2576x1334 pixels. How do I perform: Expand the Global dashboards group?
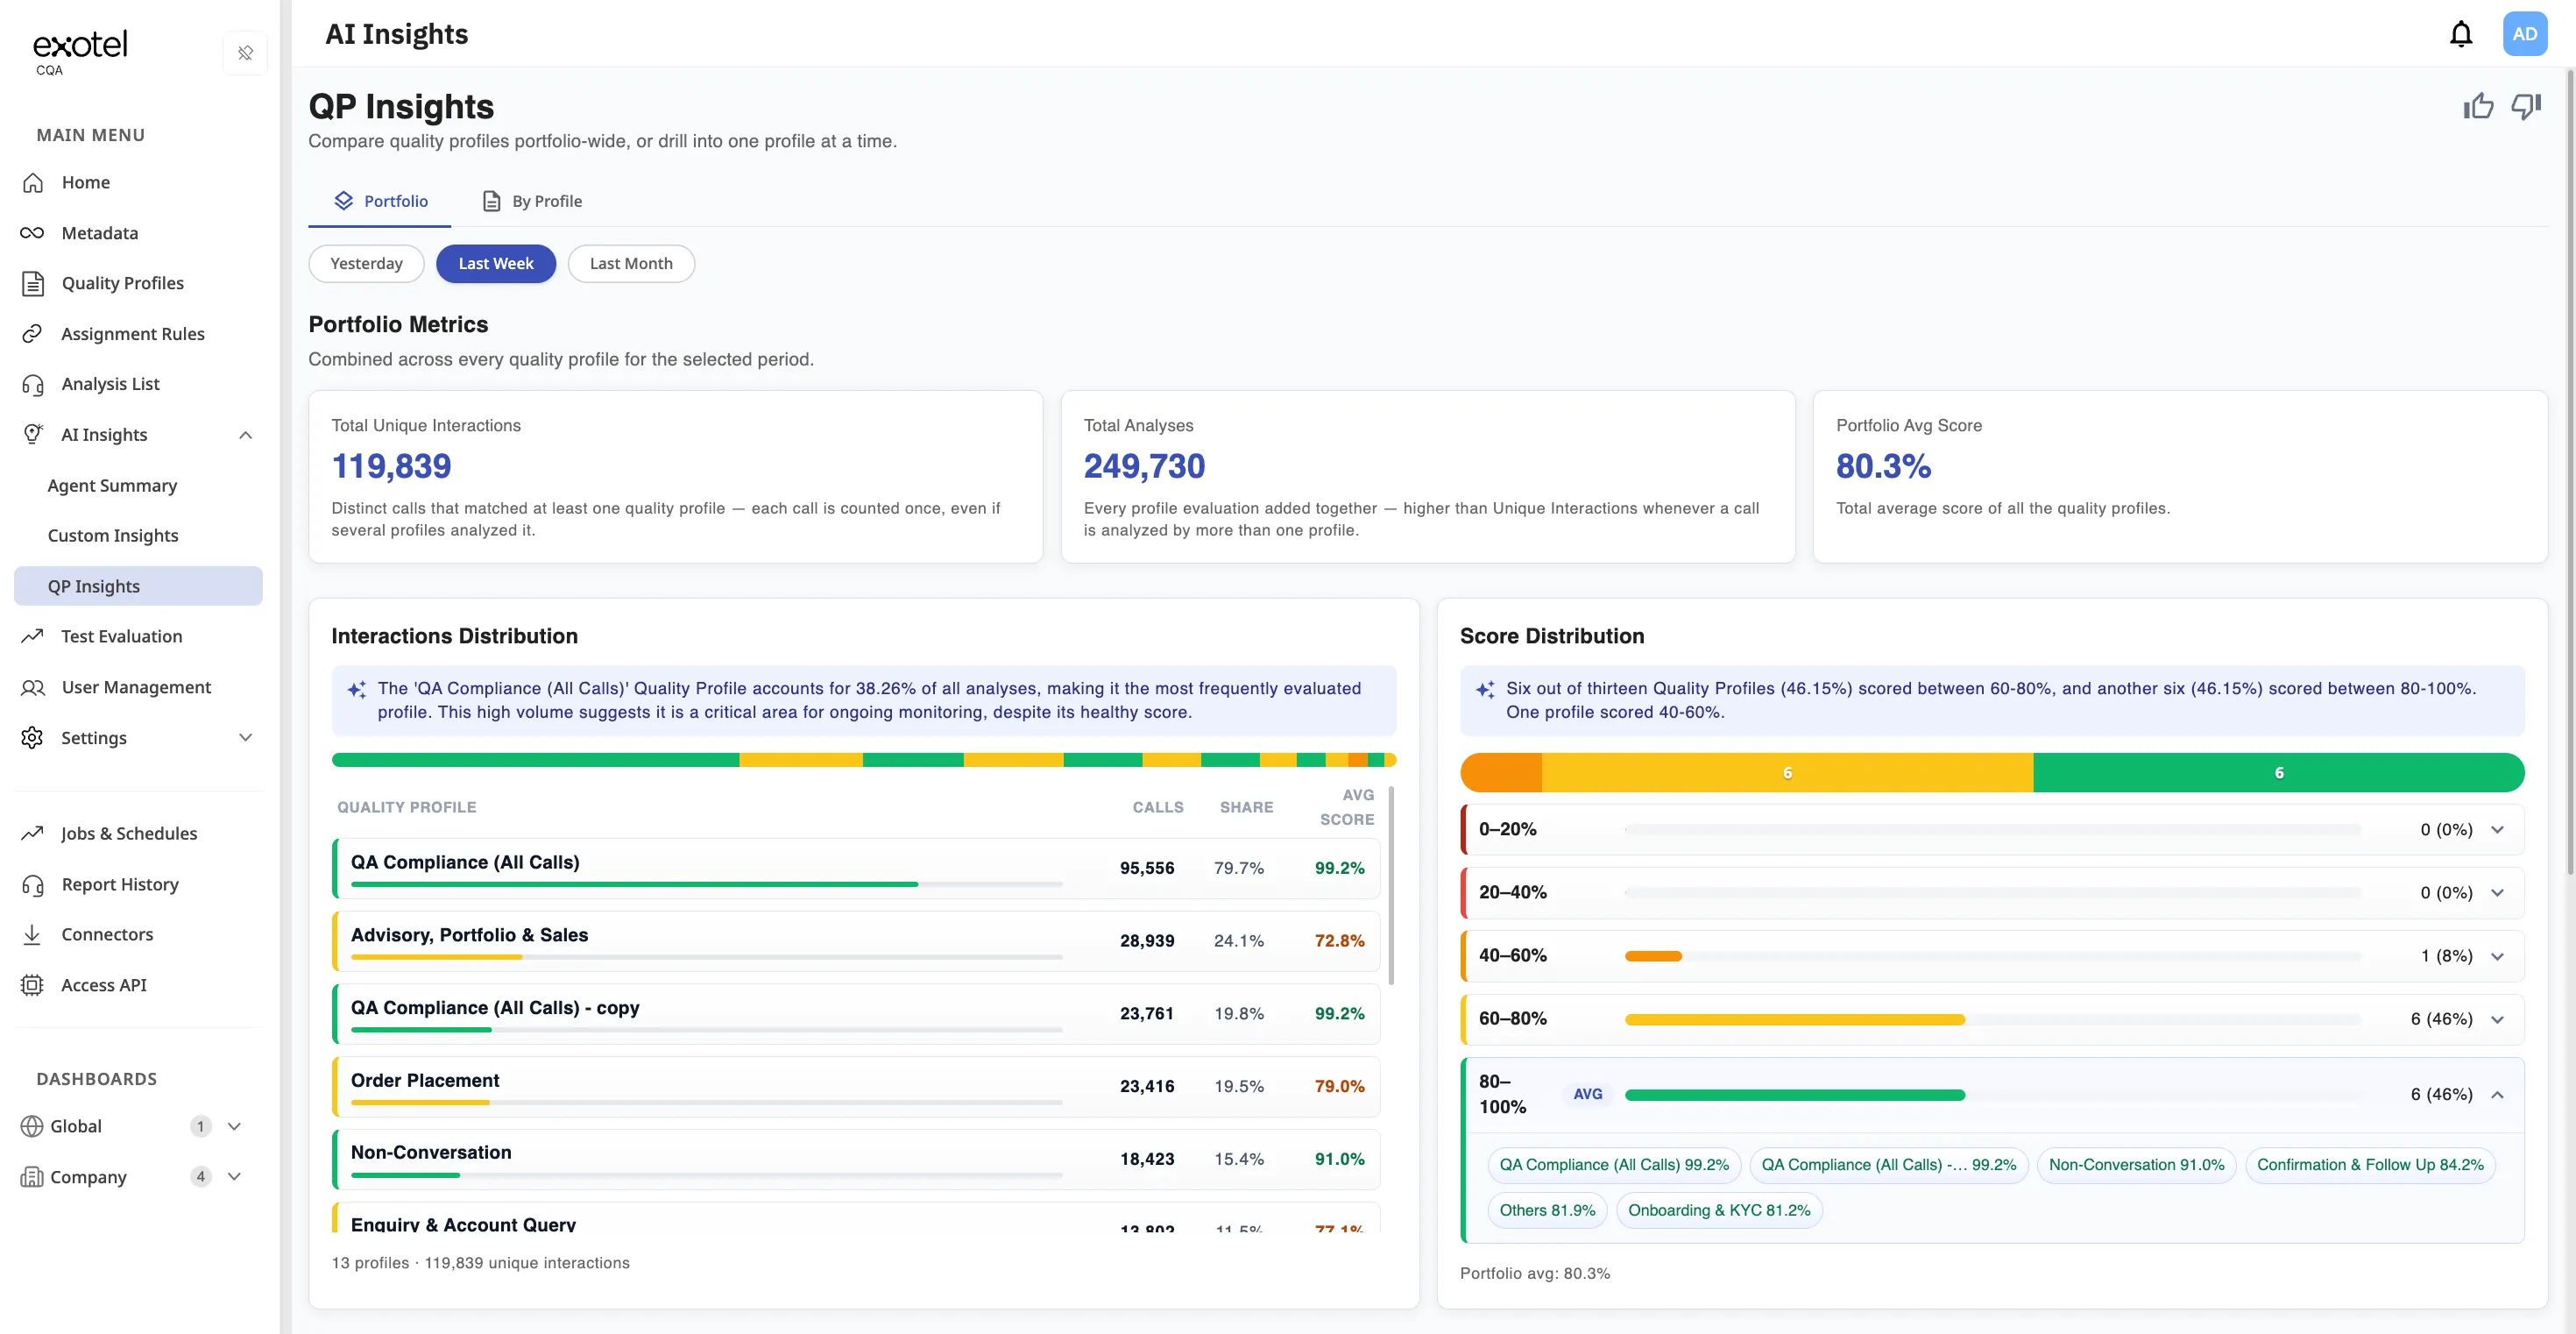point(234,1126)
